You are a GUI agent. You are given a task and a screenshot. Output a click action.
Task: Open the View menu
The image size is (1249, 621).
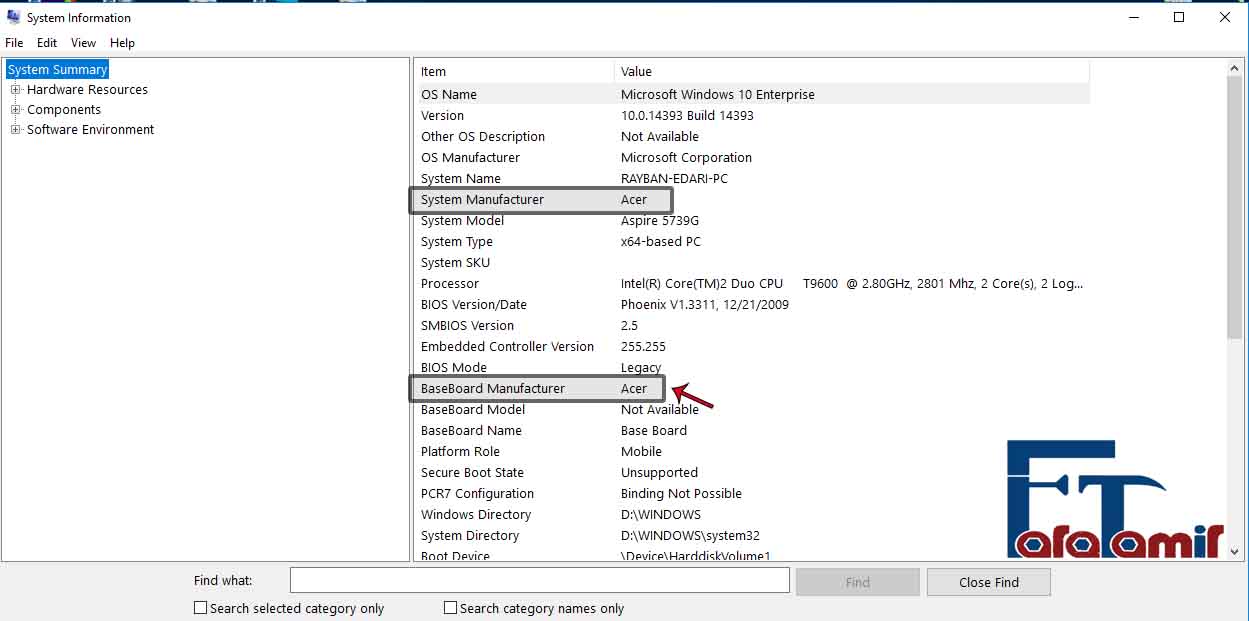(83, 43)
